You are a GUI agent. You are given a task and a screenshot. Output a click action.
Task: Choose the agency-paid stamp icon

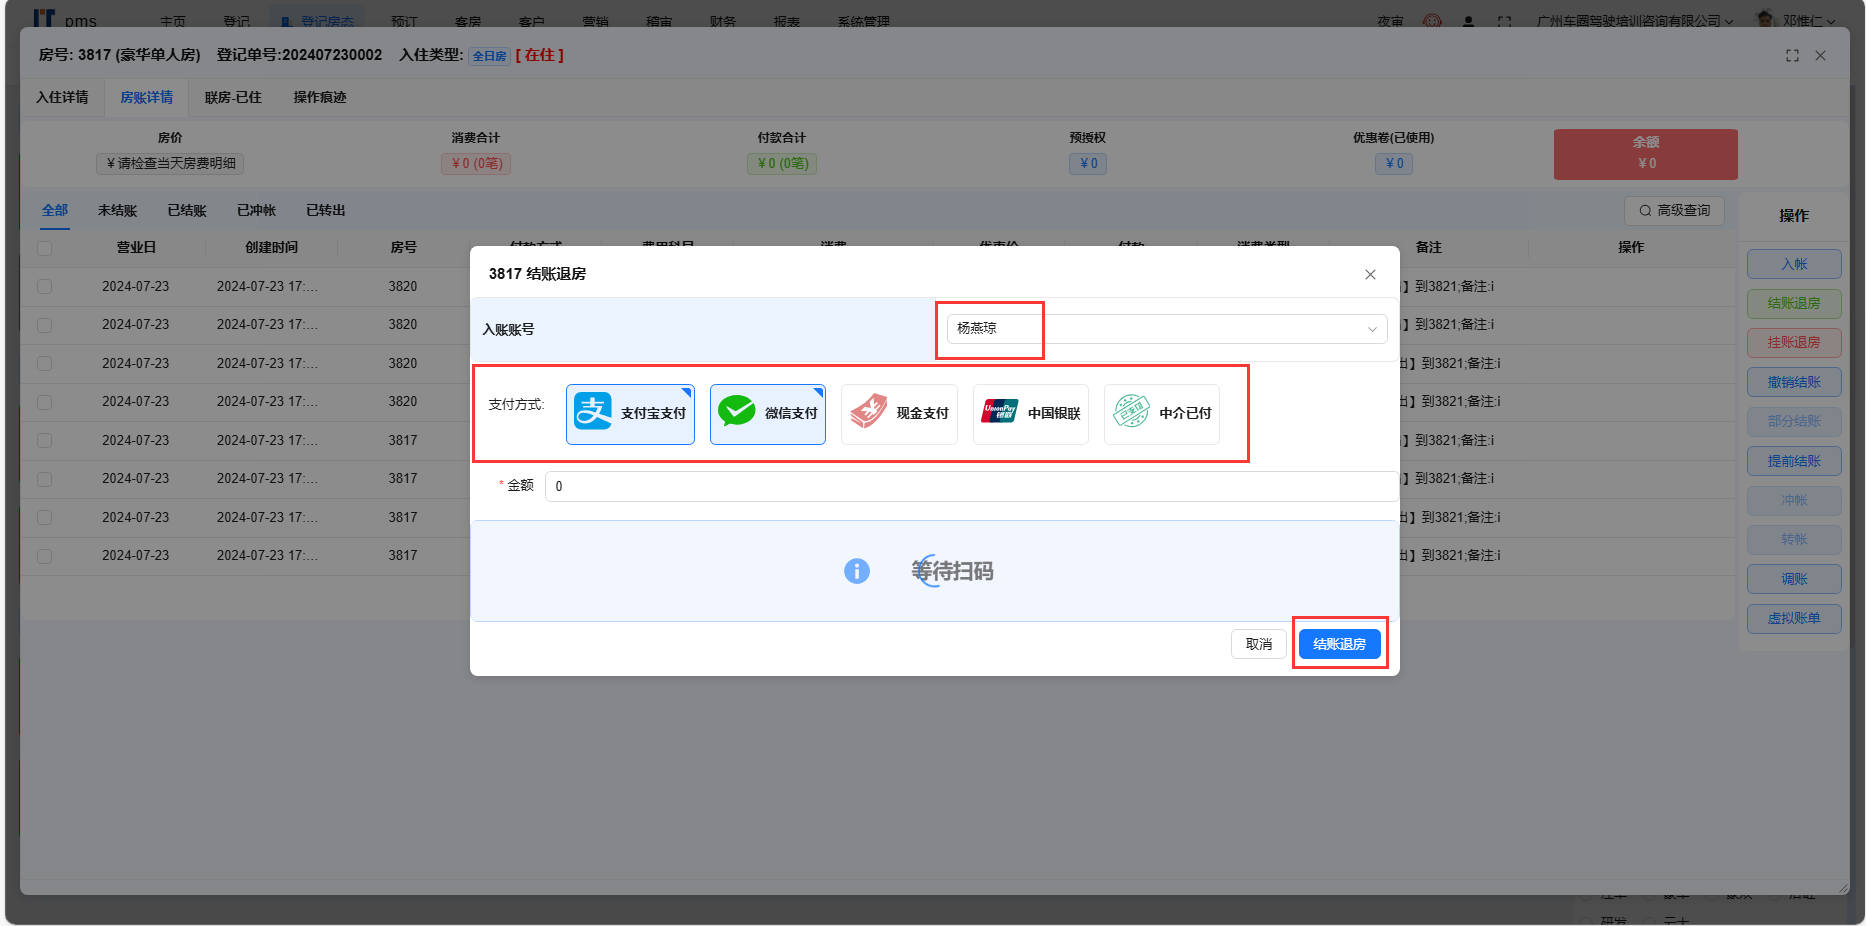pyautogui.click(x=1131, y=412)
